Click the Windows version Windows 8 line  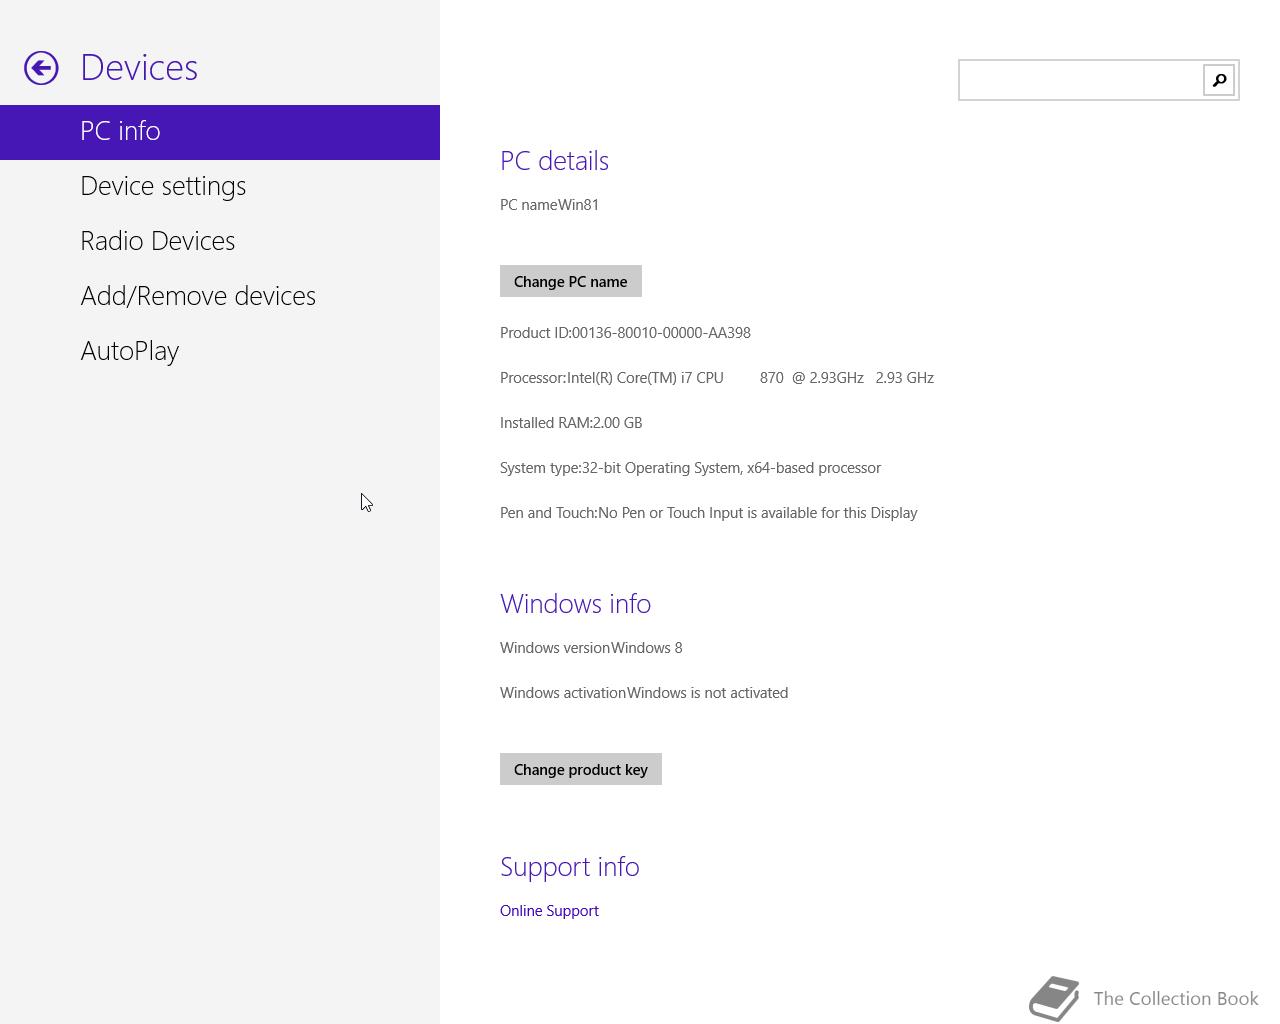point(591,647)
